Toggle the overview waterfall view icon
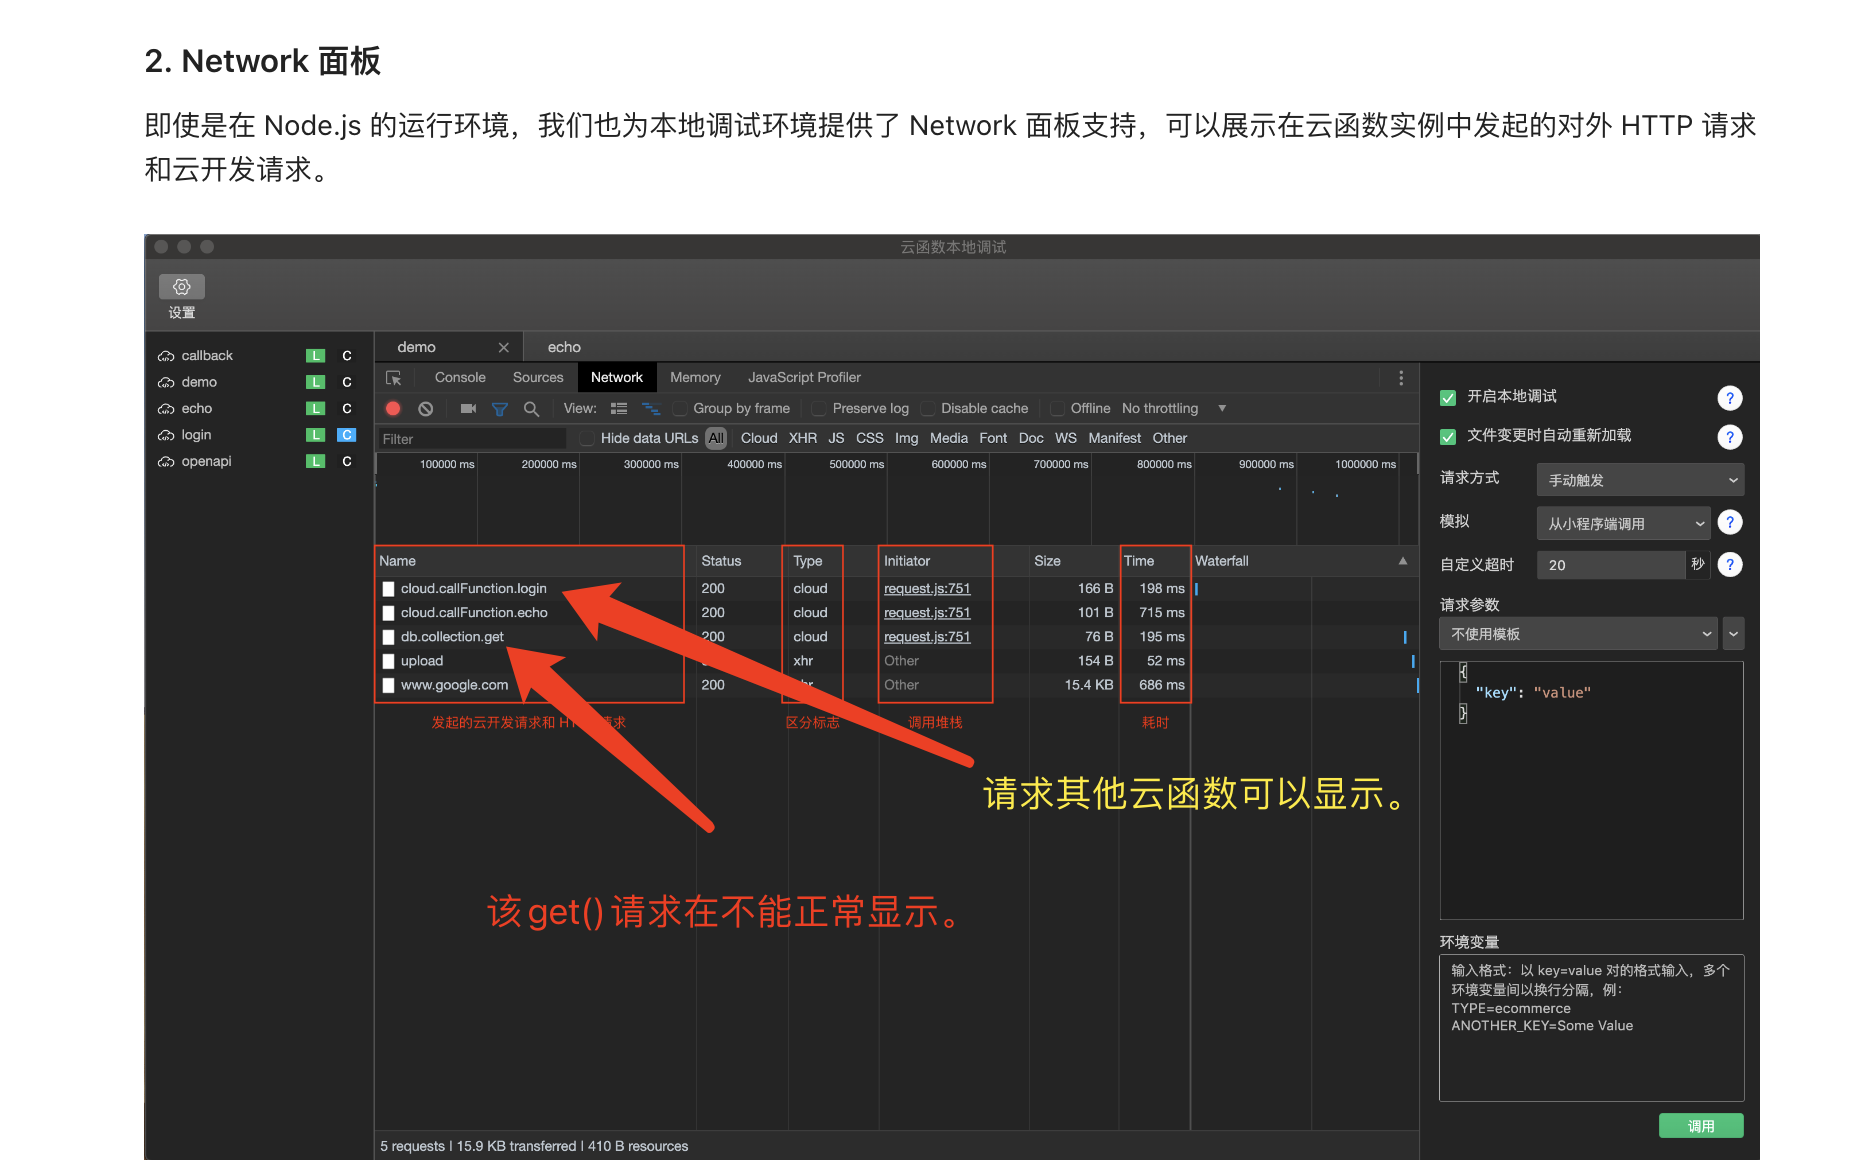 (651, 408)
